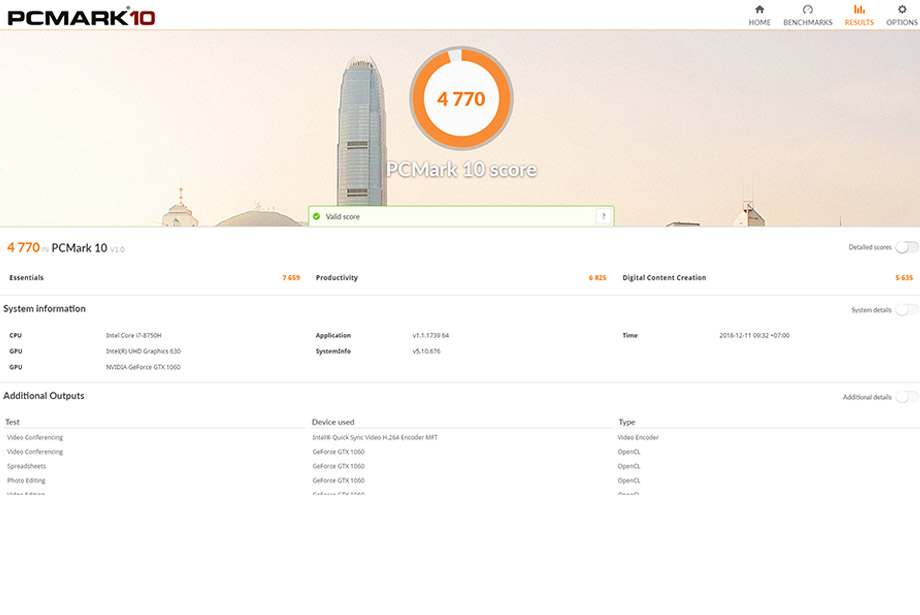Click the PCMark 10 score caption
The image size is (920, 615).
click(462, 170)
